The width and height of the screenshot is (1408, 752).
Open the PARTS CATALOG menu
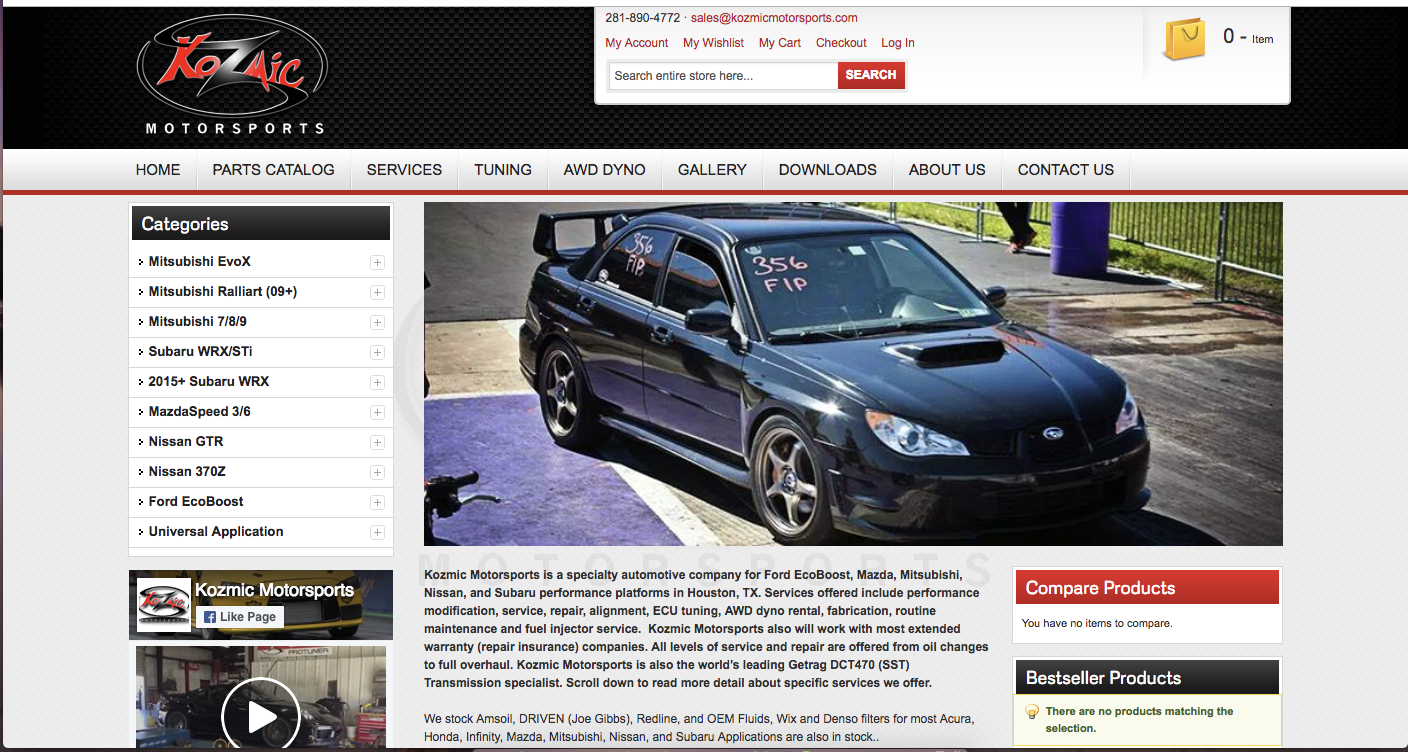click(273, 170)
